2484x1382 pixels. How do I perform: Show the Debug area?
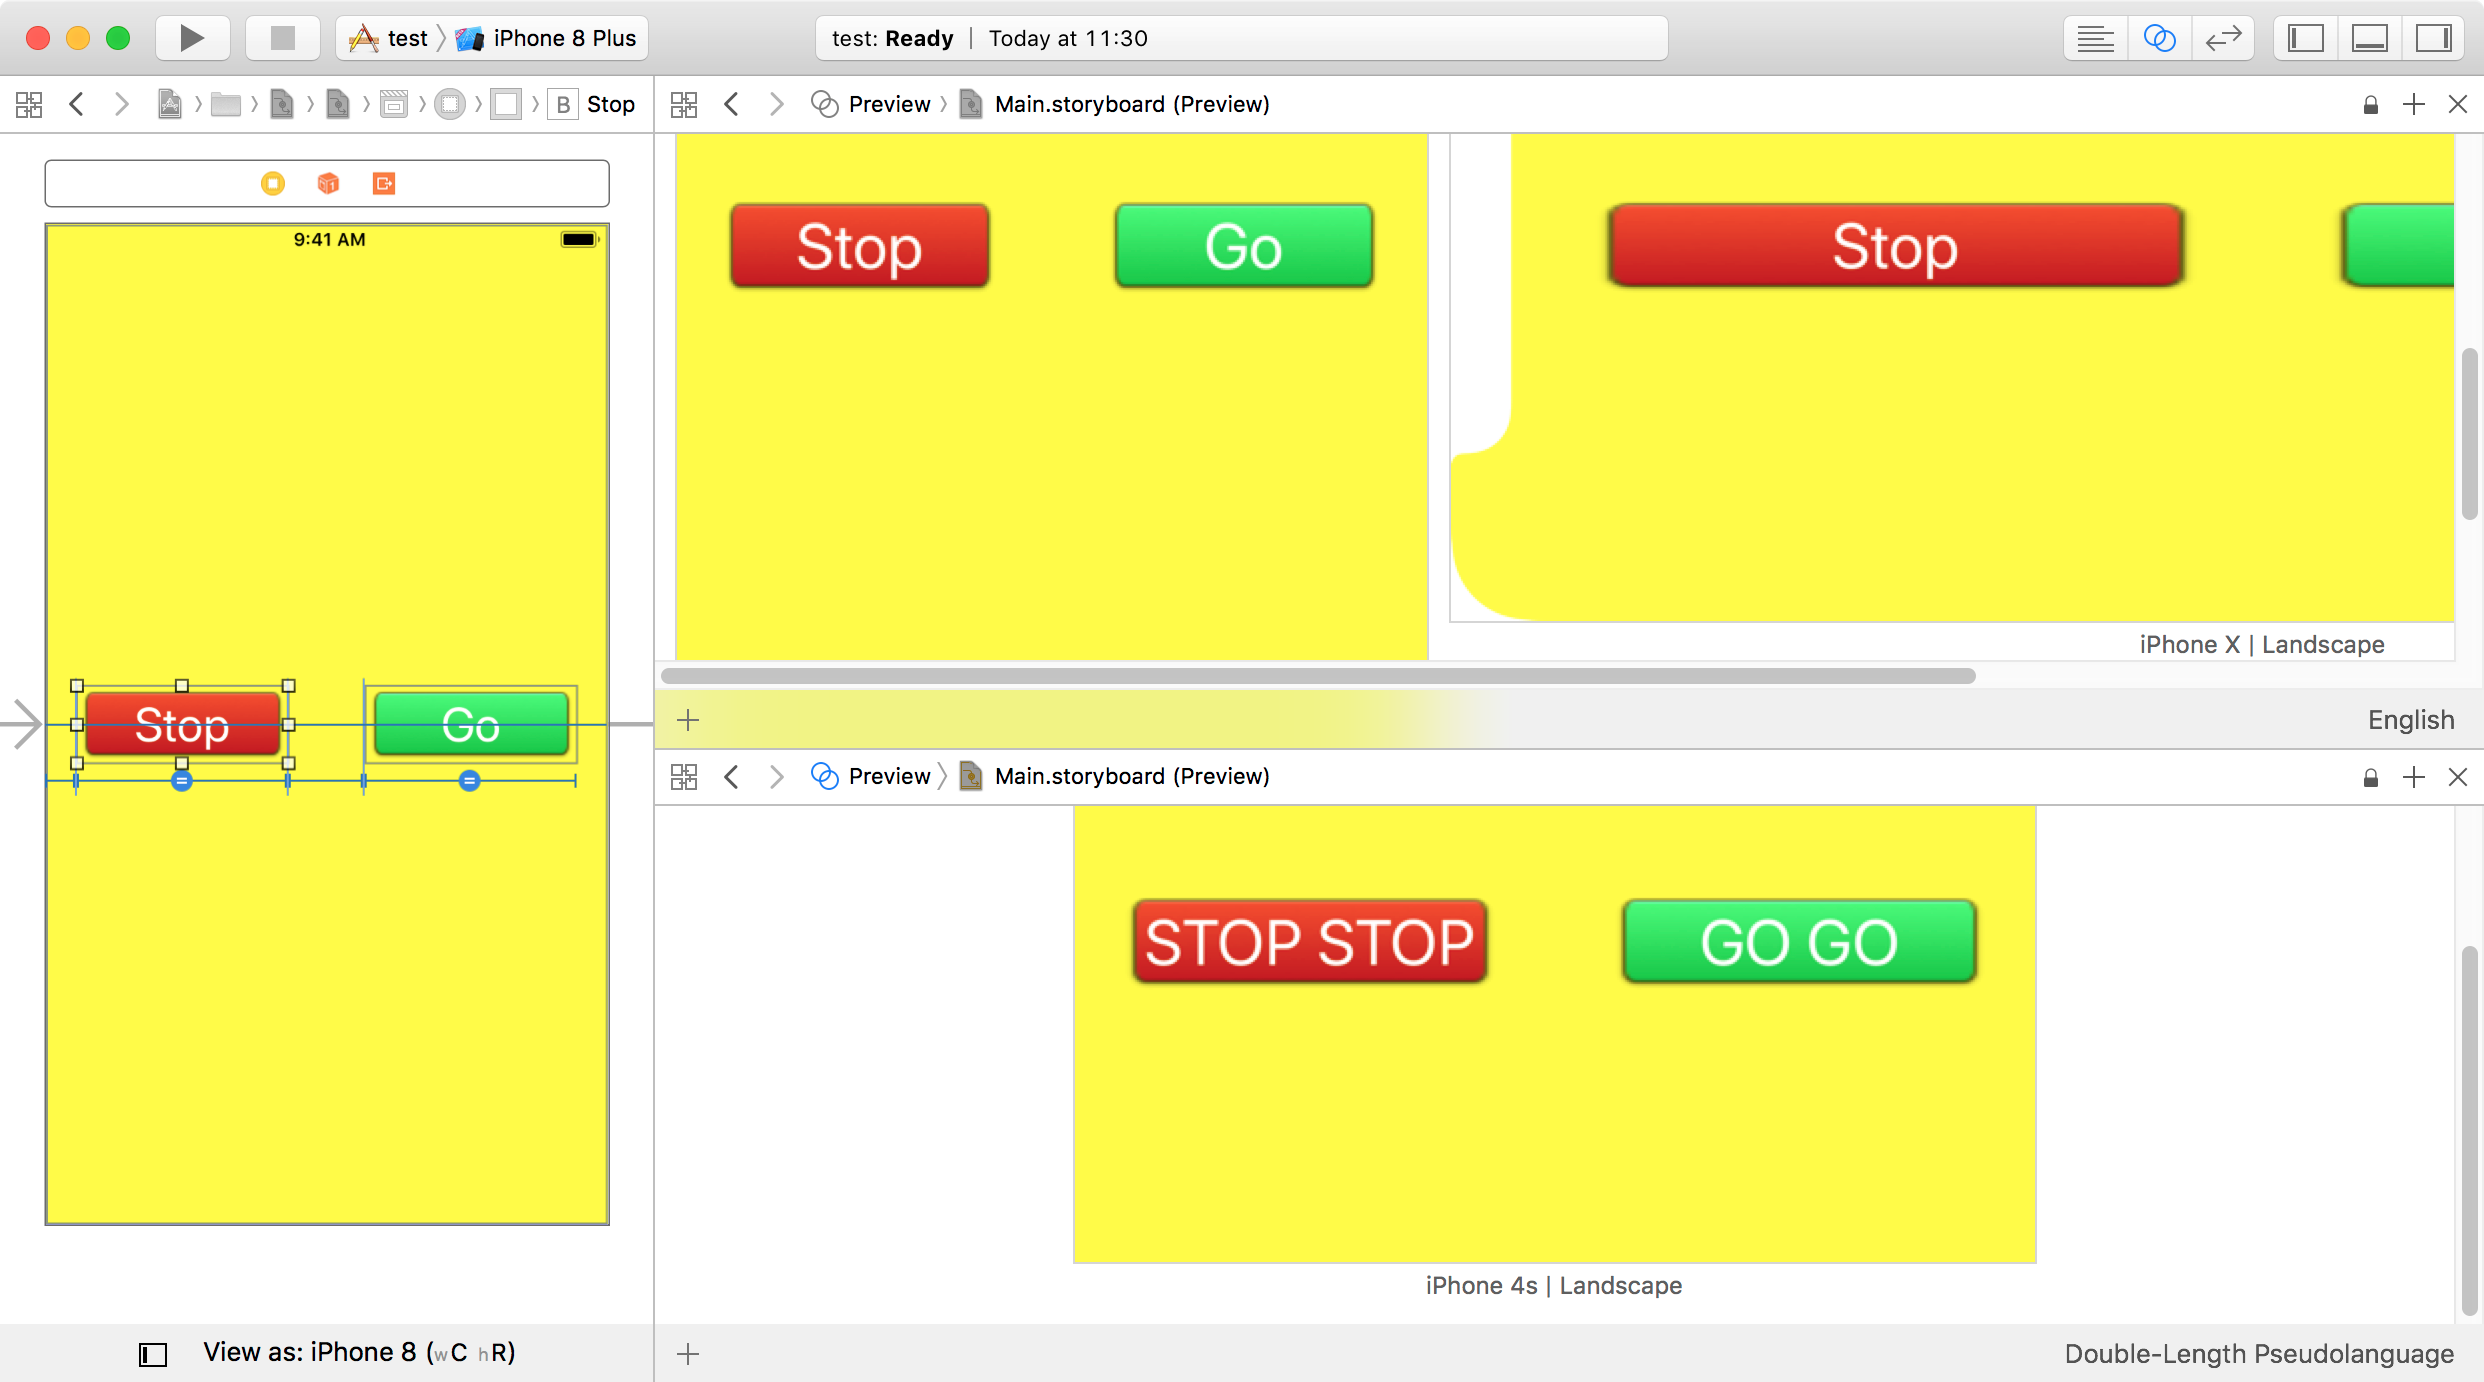(2369, 38)
